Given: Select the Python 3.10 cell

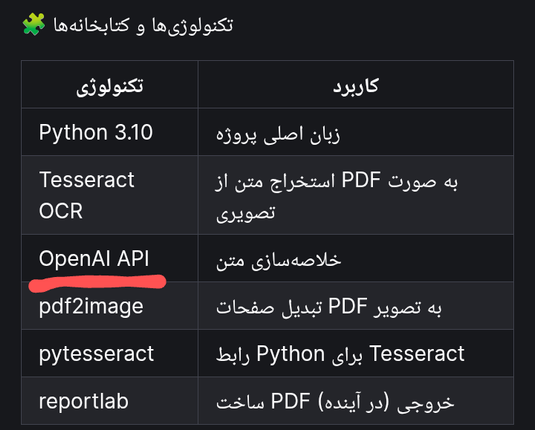Looking at the screenshot, I should coord(110,132).
